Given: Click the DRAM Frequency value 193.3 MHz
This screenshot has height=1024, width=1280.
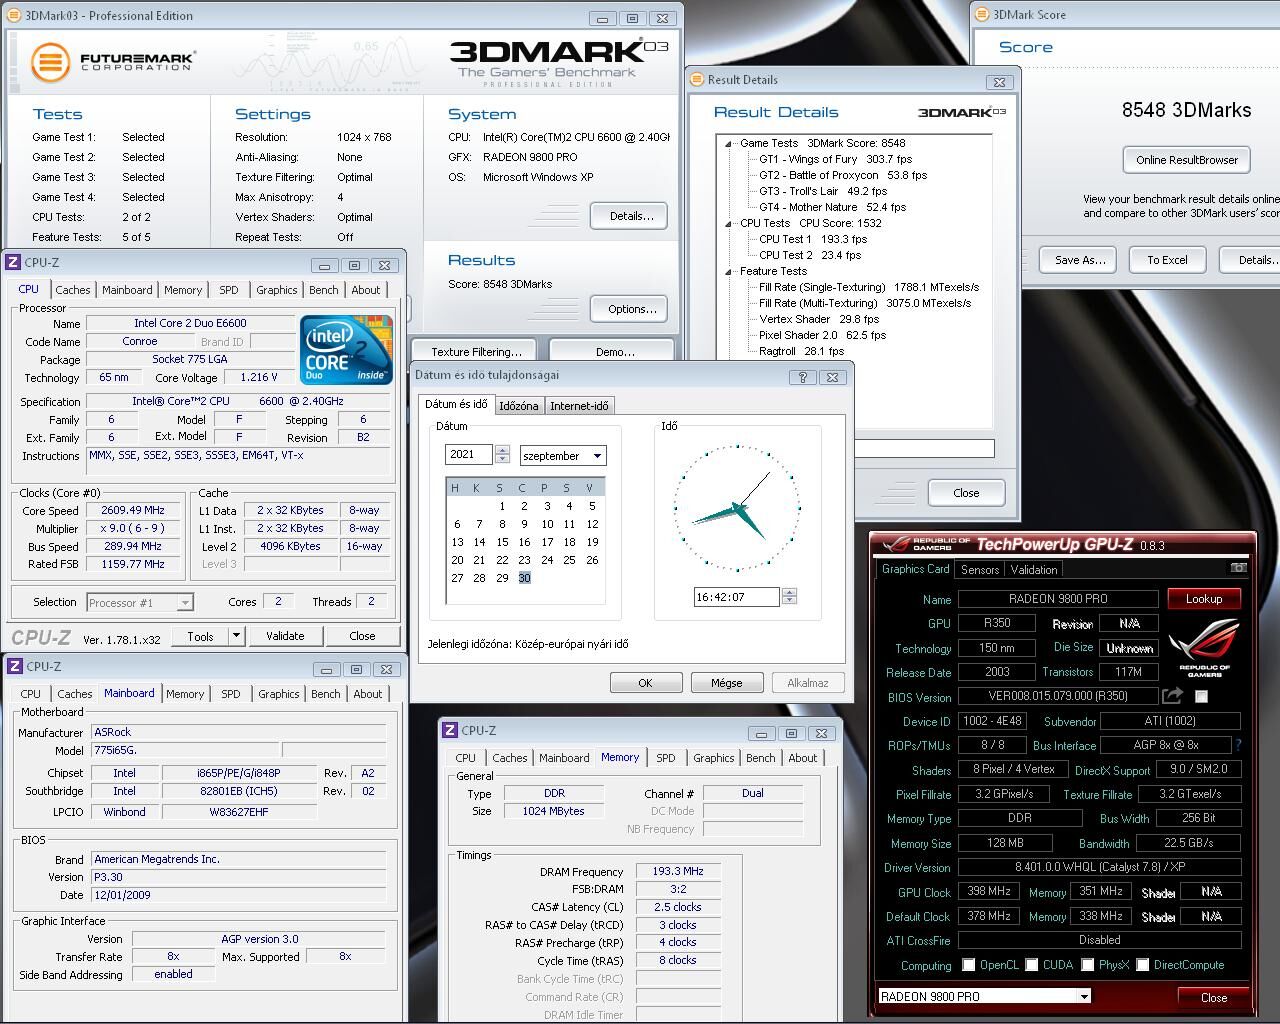Looking at the screenshot, I should pos(677,871).
